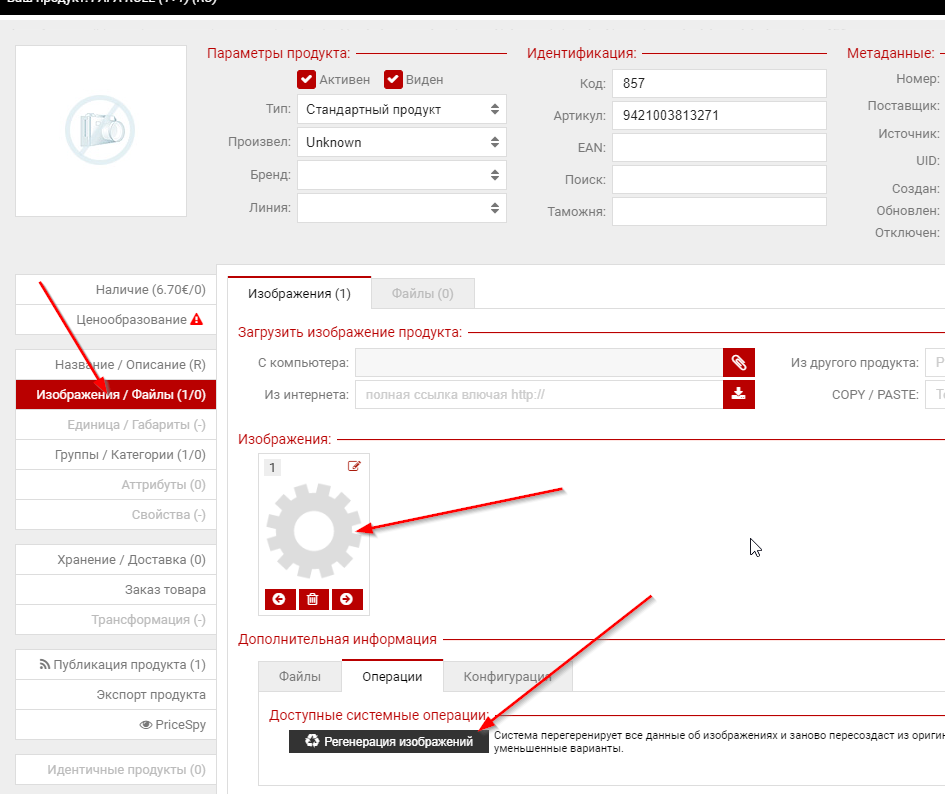Move image left with arrow button

coord(280,599)
